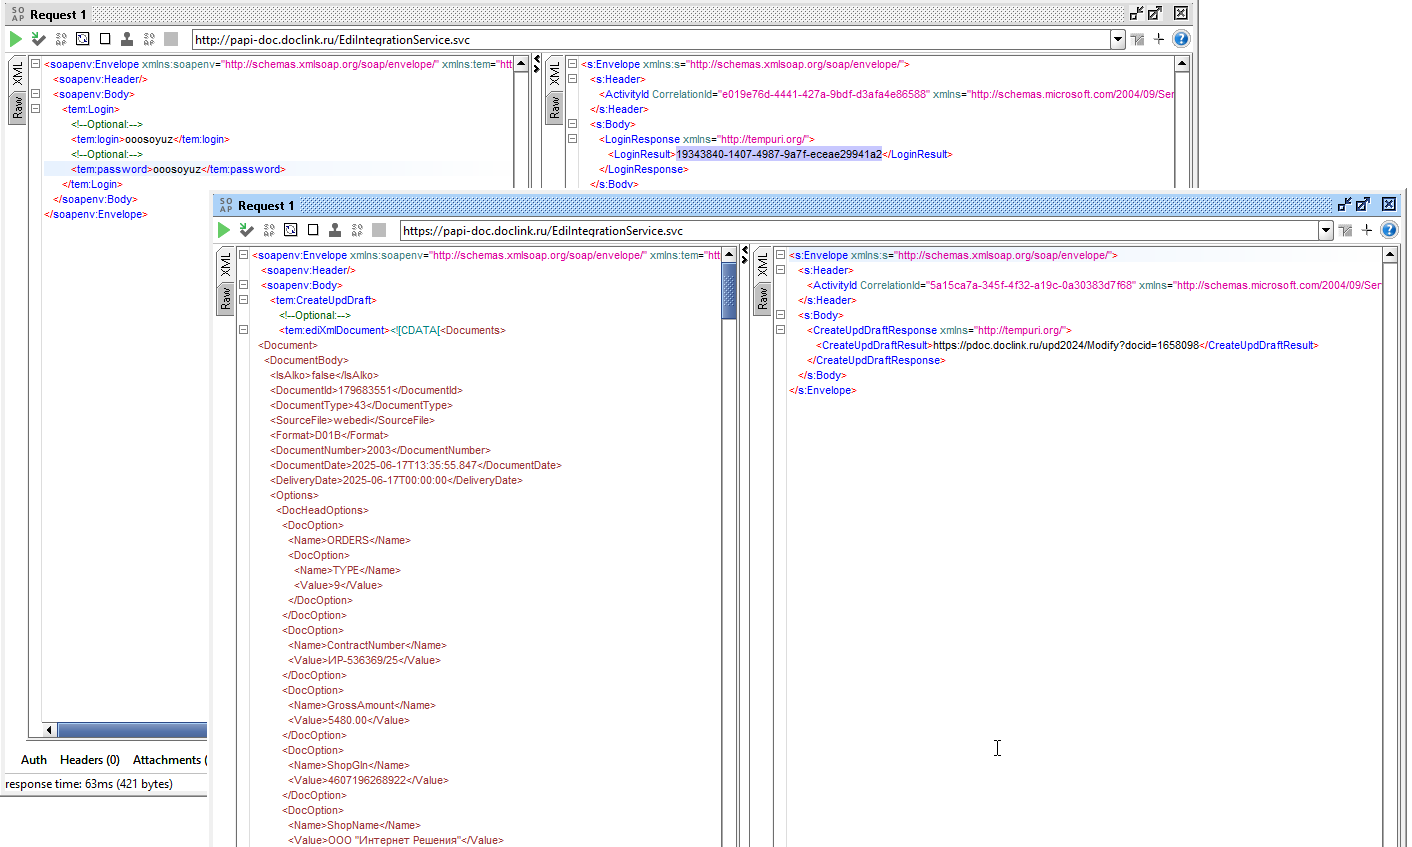The width and height of the screenshot is (1412, 847).
Task: Click CreateUpdDraftResult URL with docid=1658098
Action: 1066,345
